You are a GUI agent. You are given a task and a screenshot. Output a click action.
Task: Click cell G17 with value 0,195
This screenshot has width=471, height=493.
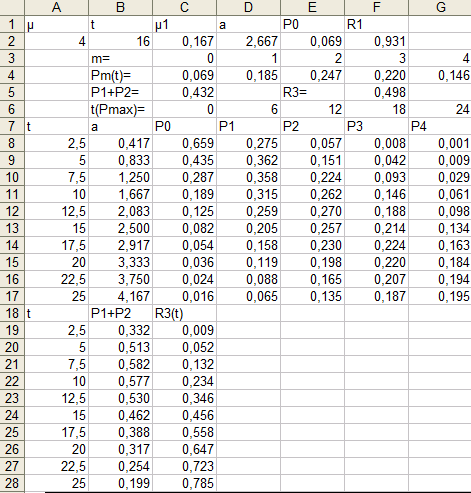coord(440,296)
